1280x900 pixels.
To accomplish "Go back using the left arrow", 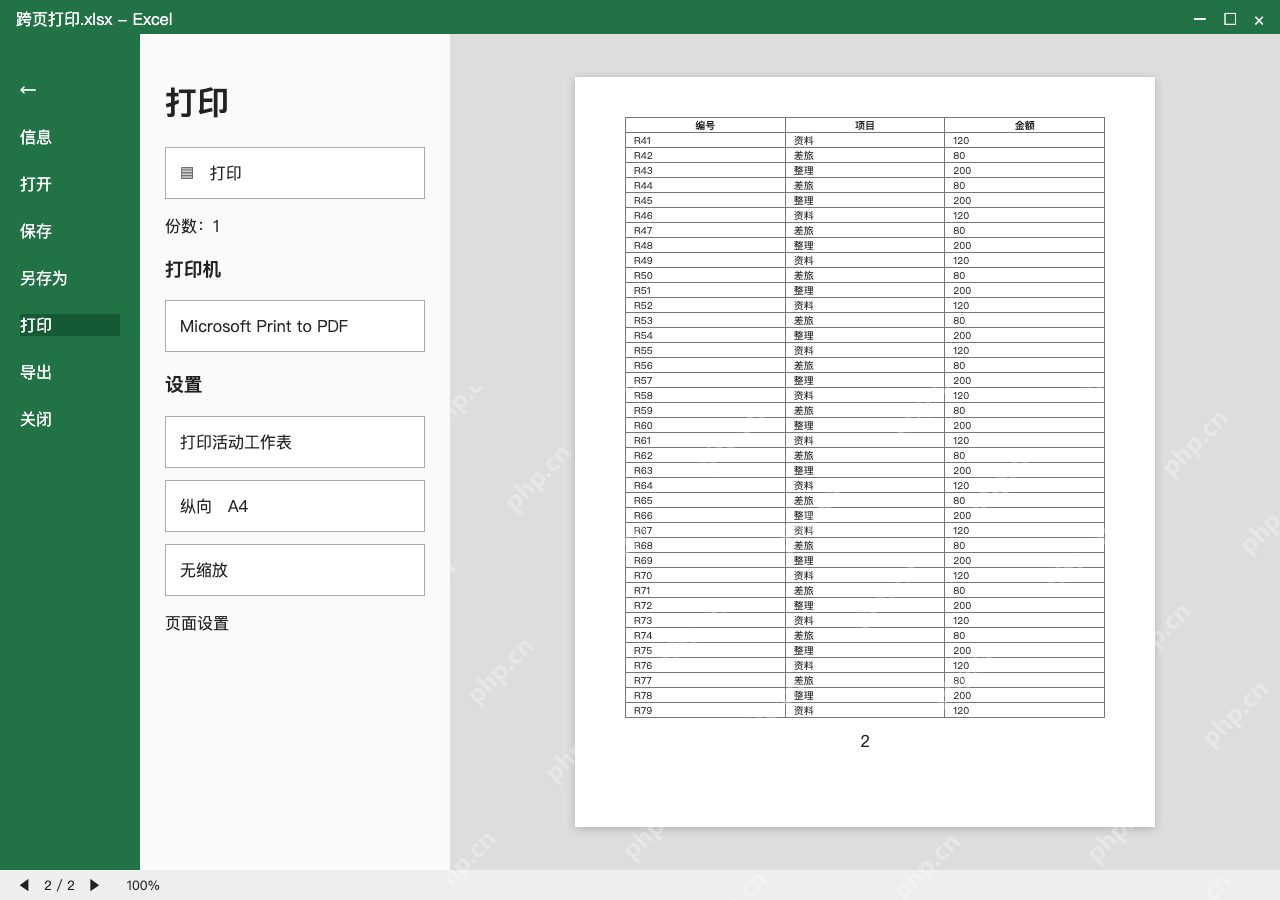I will coord(28,90).
